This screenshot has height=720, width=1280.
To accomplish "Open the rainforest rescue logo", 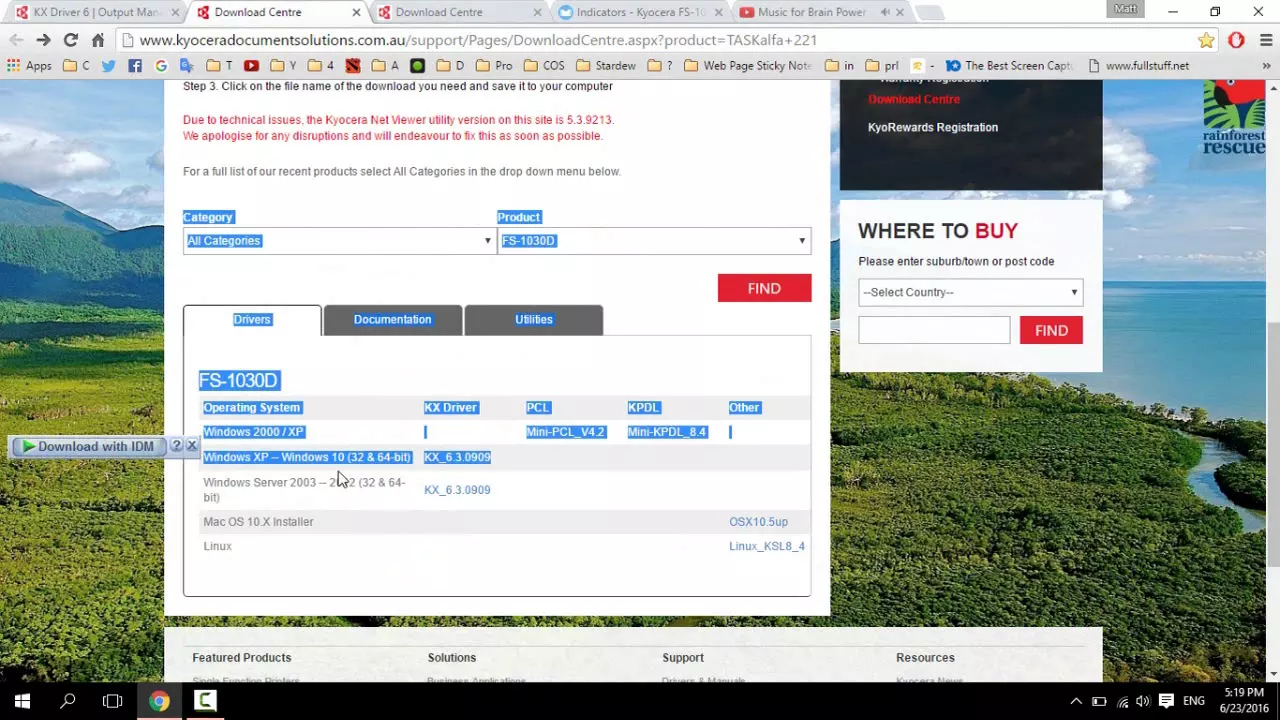I will click(1234, 118).
